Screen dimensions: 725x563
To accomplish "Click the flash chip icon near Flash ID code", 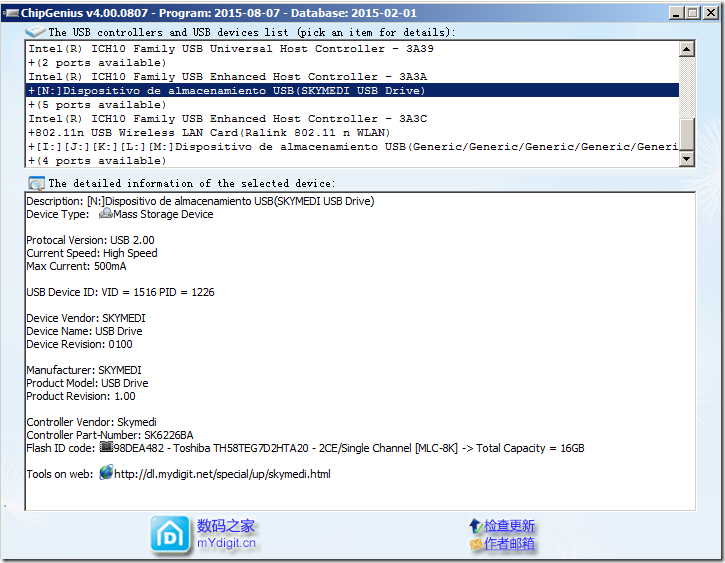I will (x=106, y=447).
